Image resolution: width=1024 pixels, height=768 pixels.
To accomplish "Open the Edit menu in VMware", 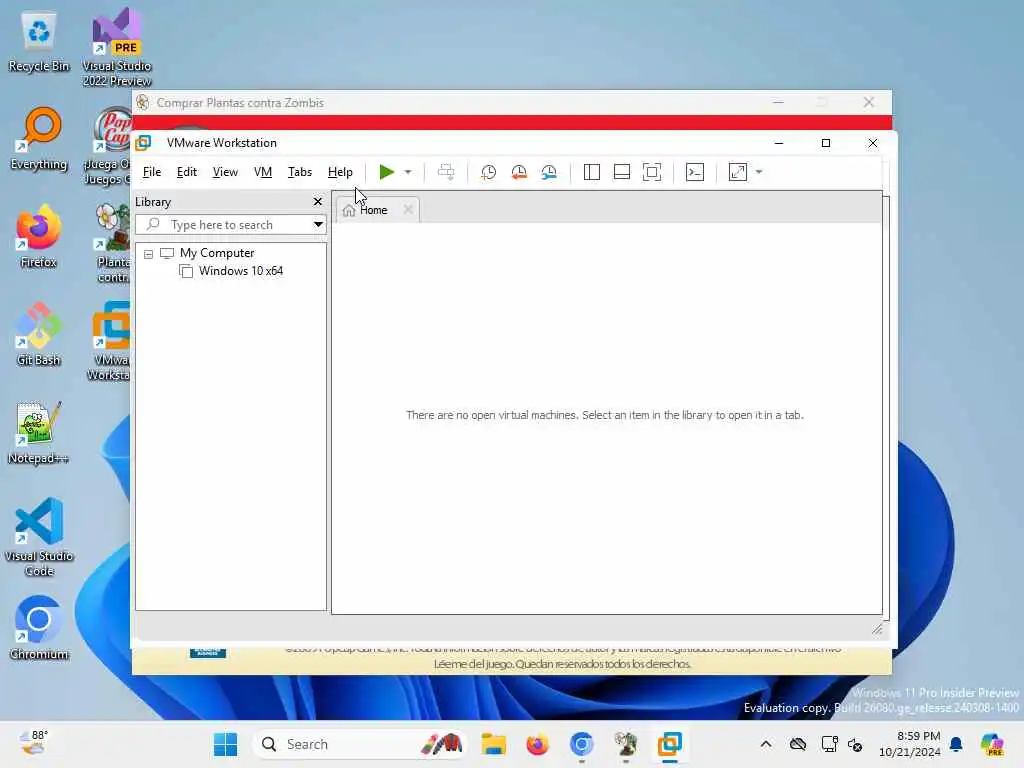I will 187,172.
